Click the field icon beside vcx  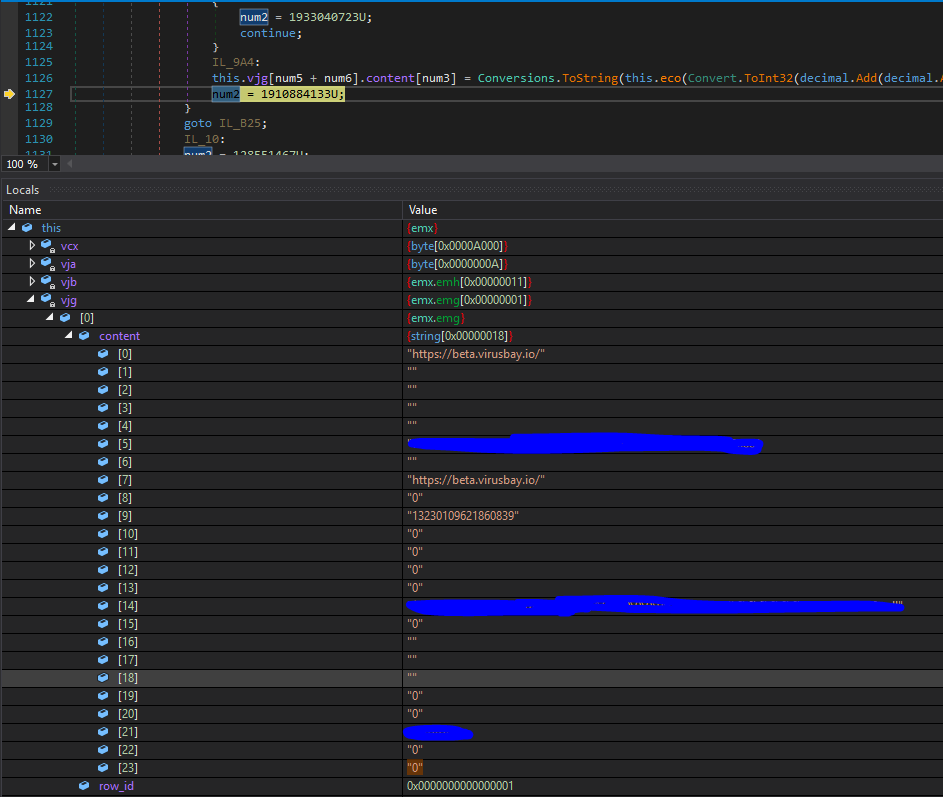pos(47,246)
